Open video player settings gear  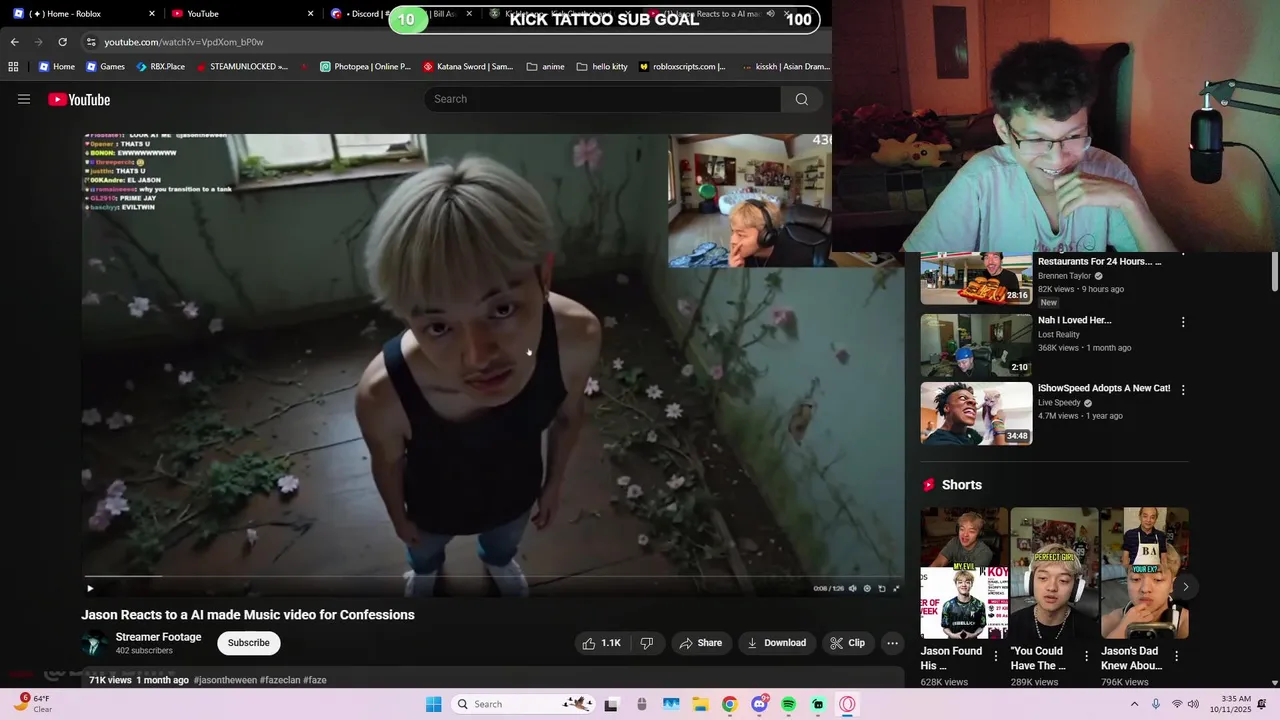coord(867,588)
